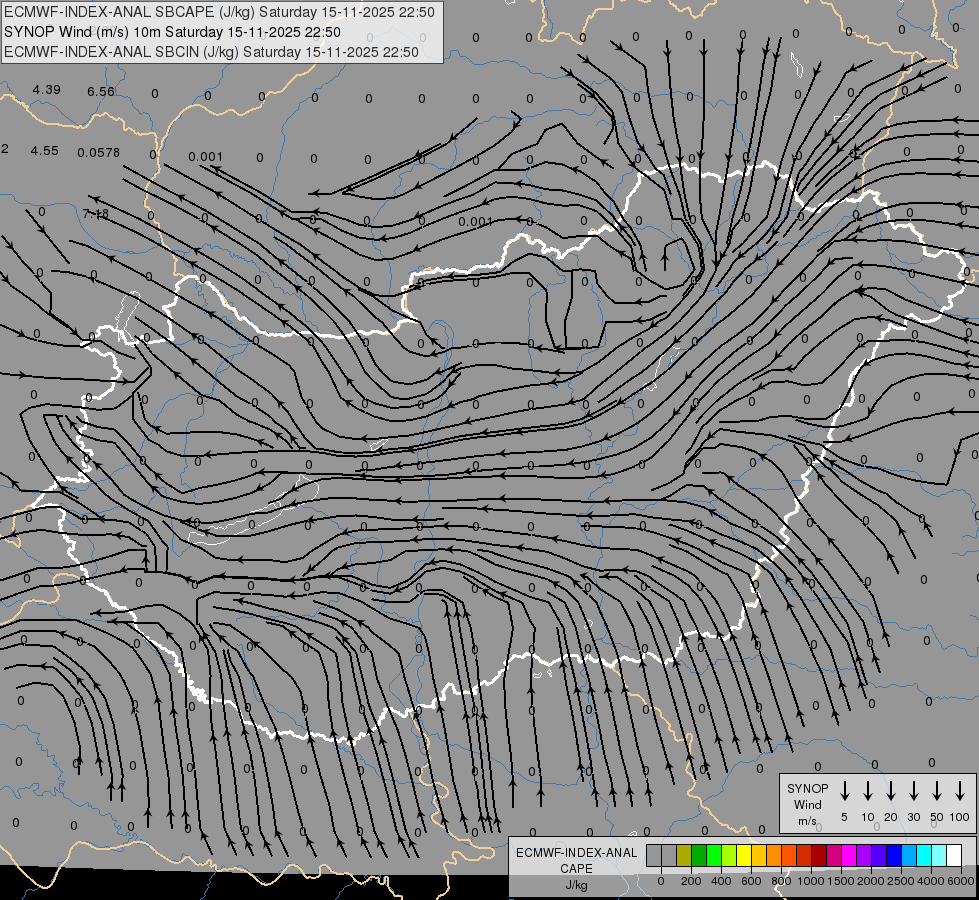The width and height of the screenshot is (979, 900).
Task: Click the 0.0578 CAPE value on map
Action: point(99,152)
